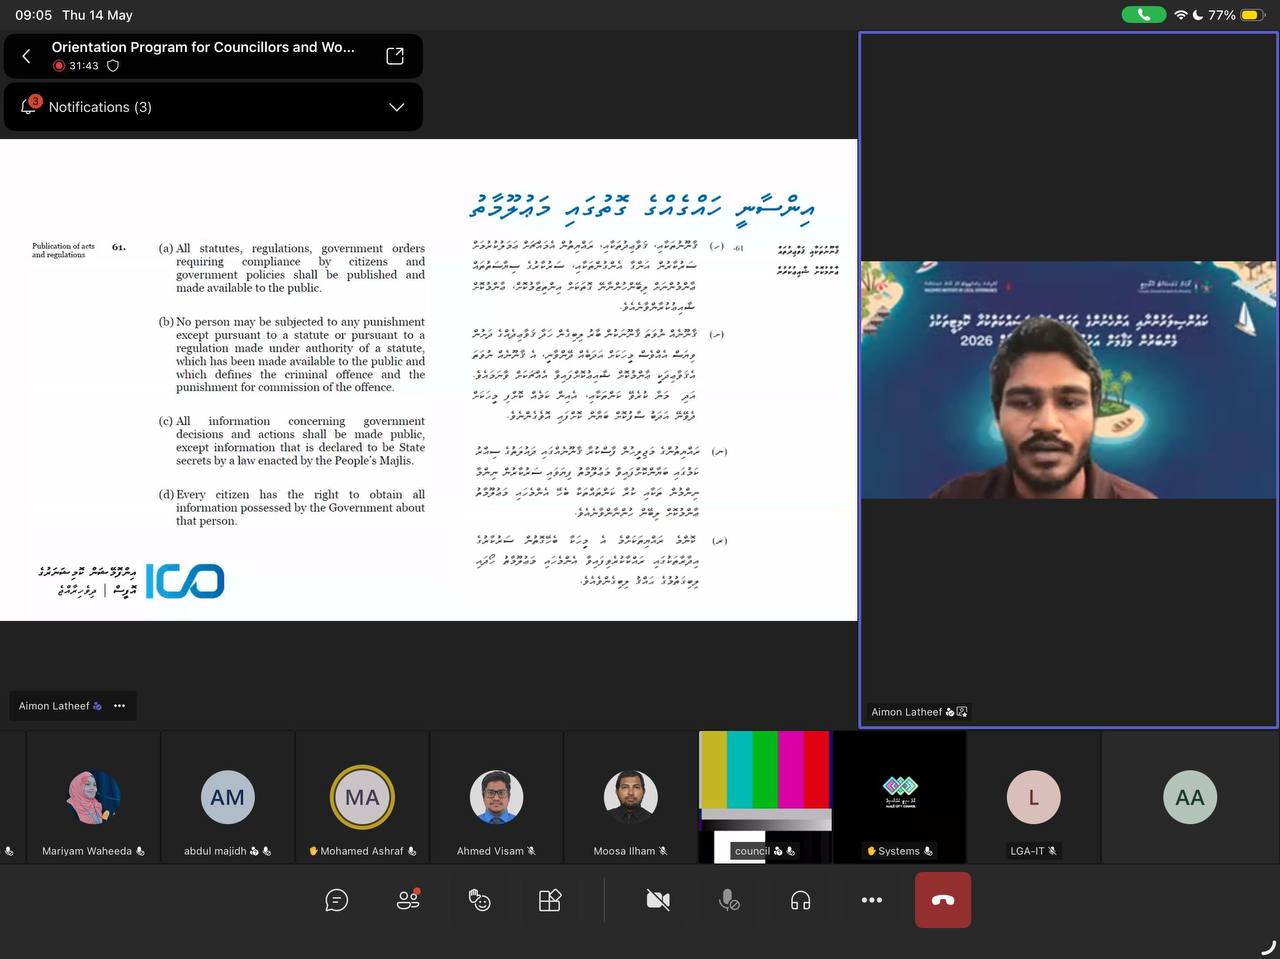Expand the Notifications (3) chevron
This screenshot has width=1280, height=959.
(x=397, y=107)
